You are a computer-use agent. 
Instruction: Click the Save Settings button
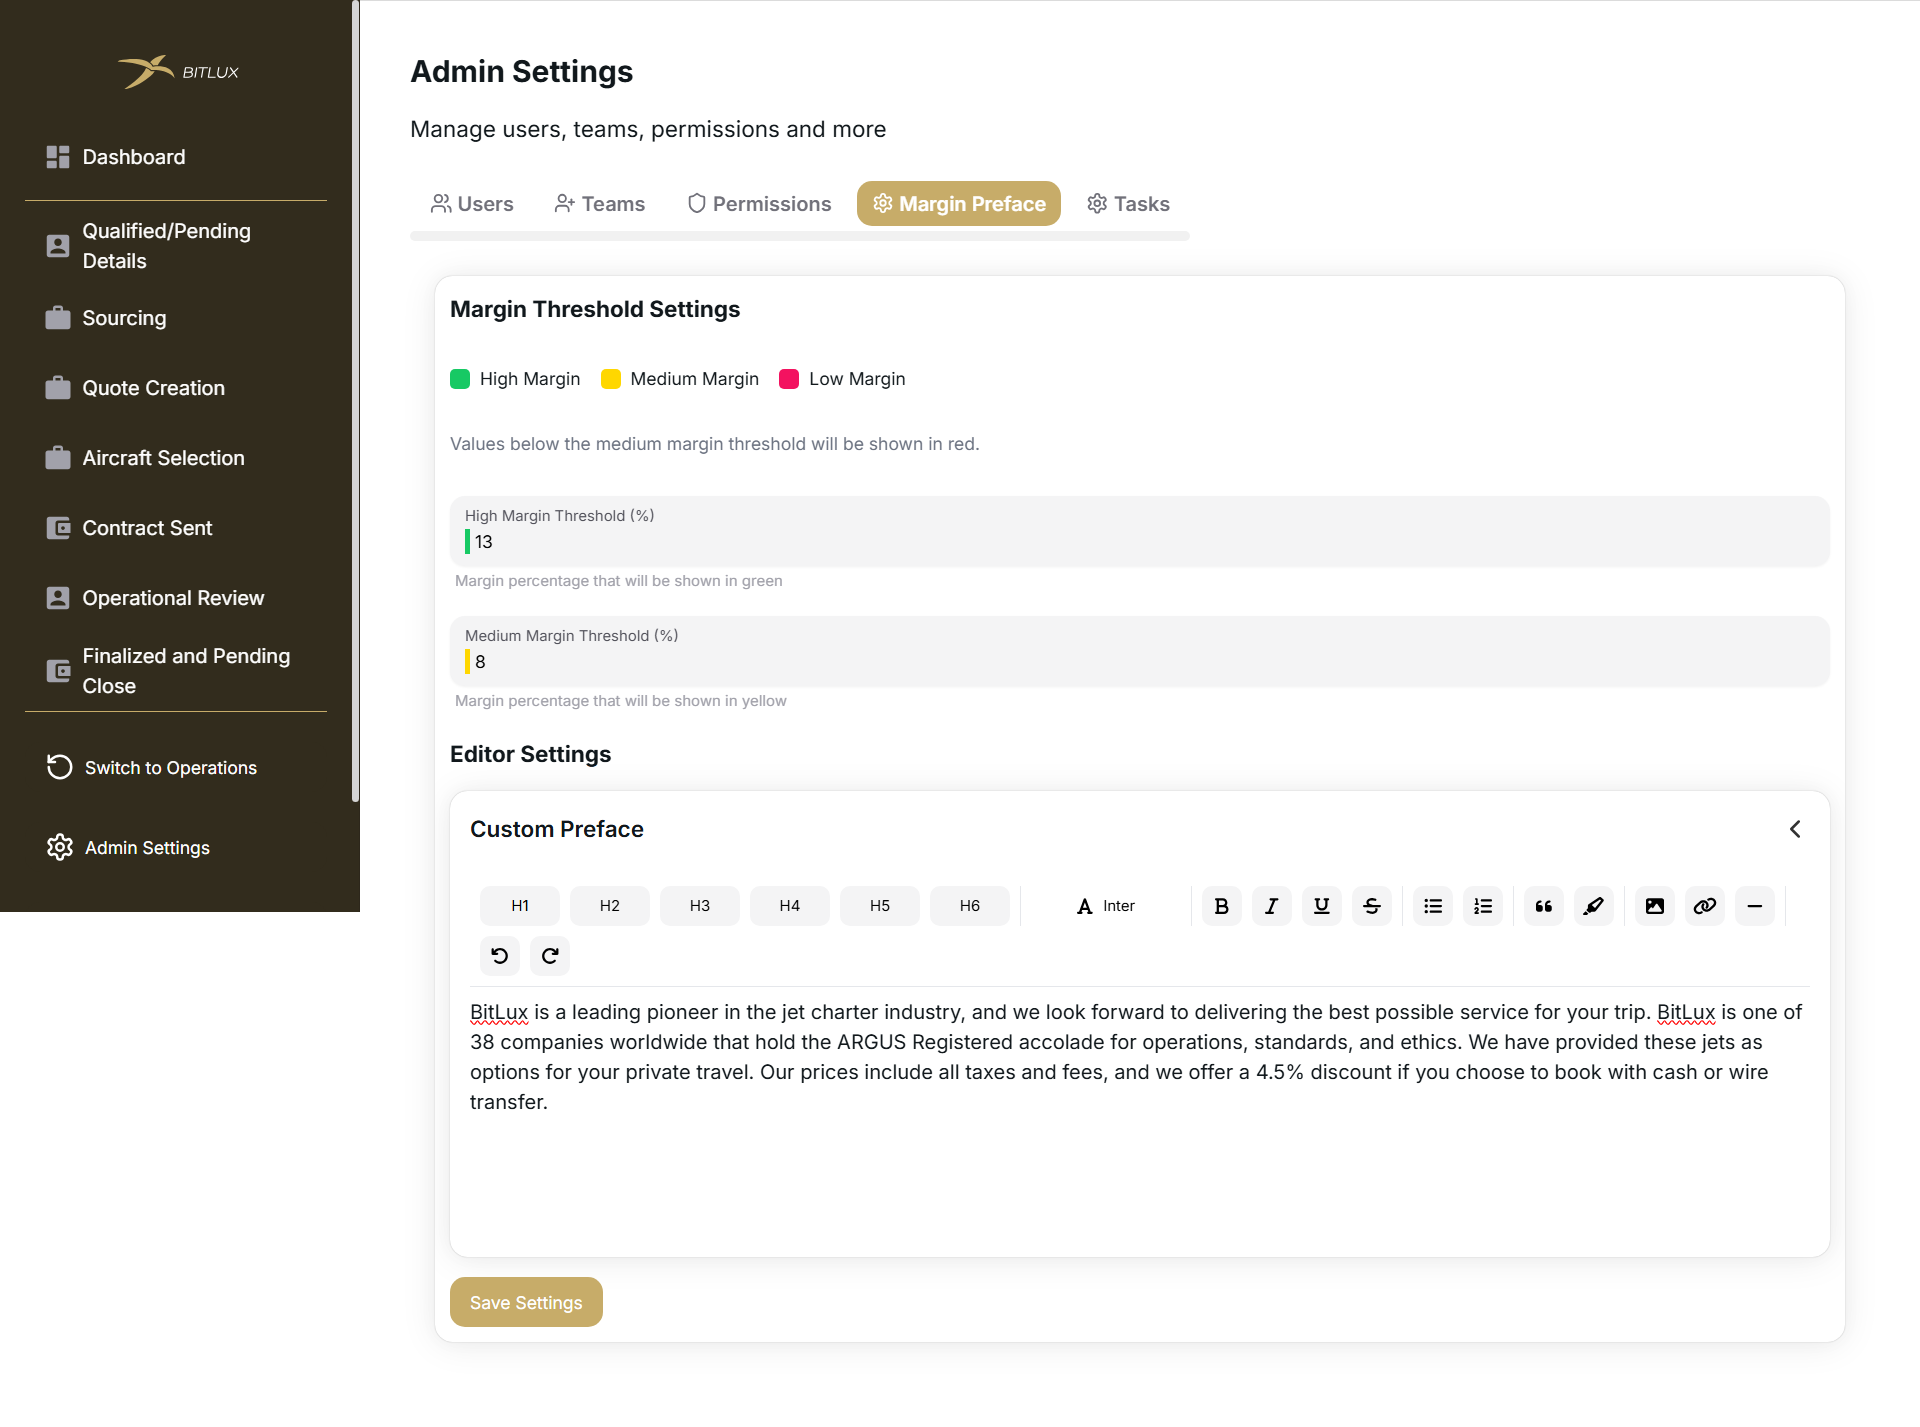[x=526, y=1302]
